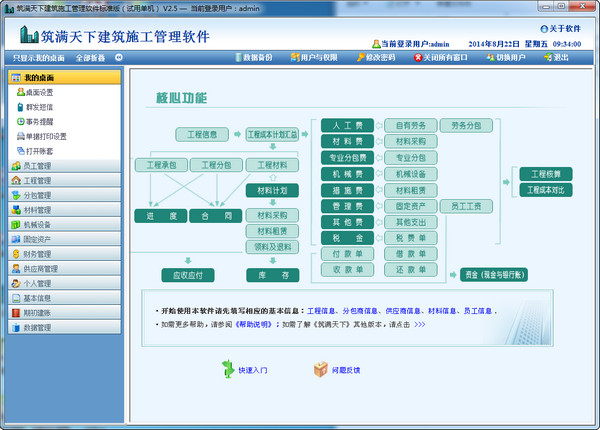Click the 修改密码 key icon
The width and height of the screenshot is (600, 430).
click(361, 57)
